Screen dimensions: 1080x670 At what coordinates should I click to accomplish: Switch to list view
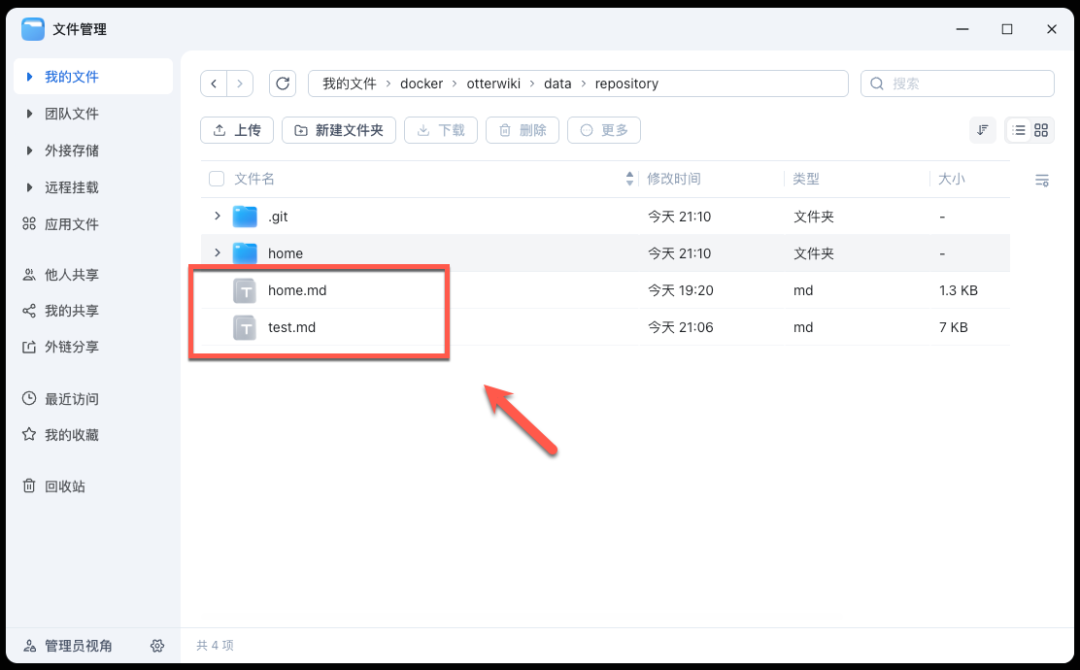[x=1019, y=130]
